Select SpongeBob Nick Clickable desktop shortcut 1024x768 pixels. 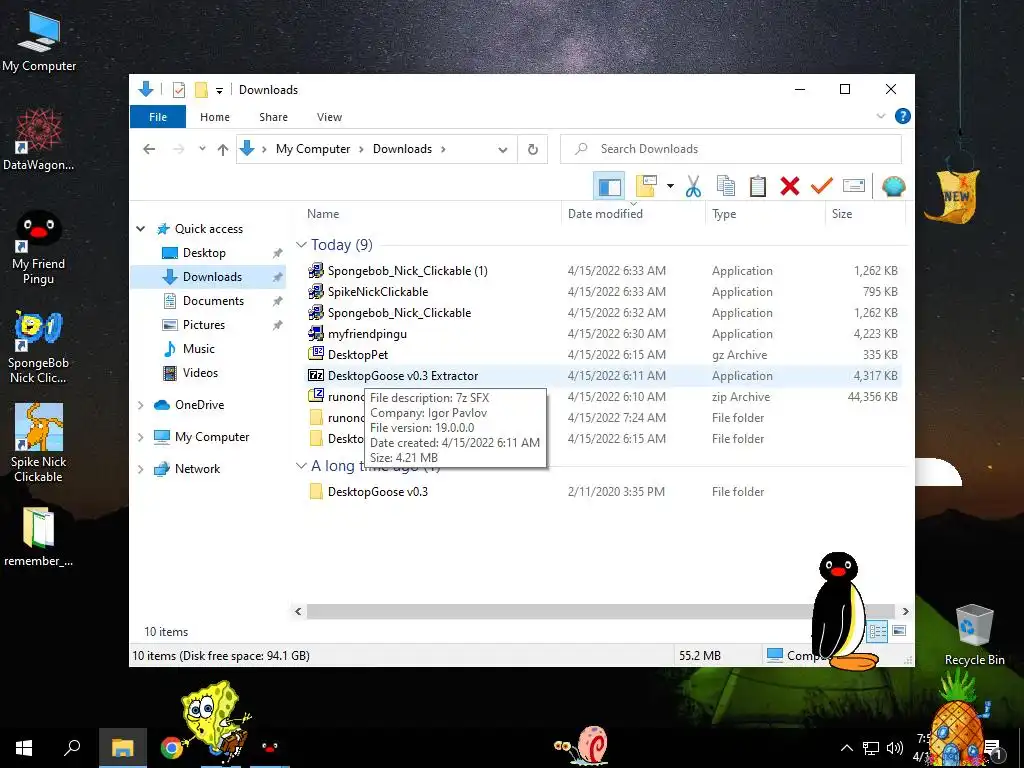[39, 347]
